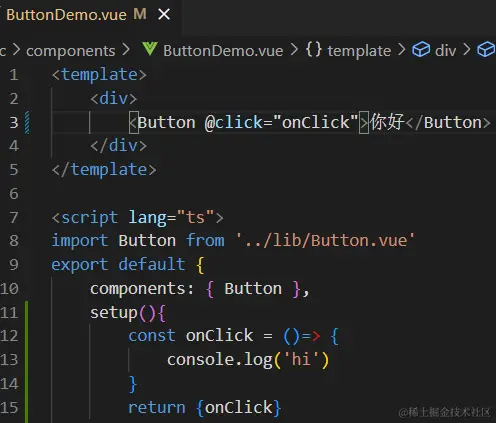Select the div breadcrumb segment
Viewport: 496px width, 423px height.
click(x=445, y=51)
